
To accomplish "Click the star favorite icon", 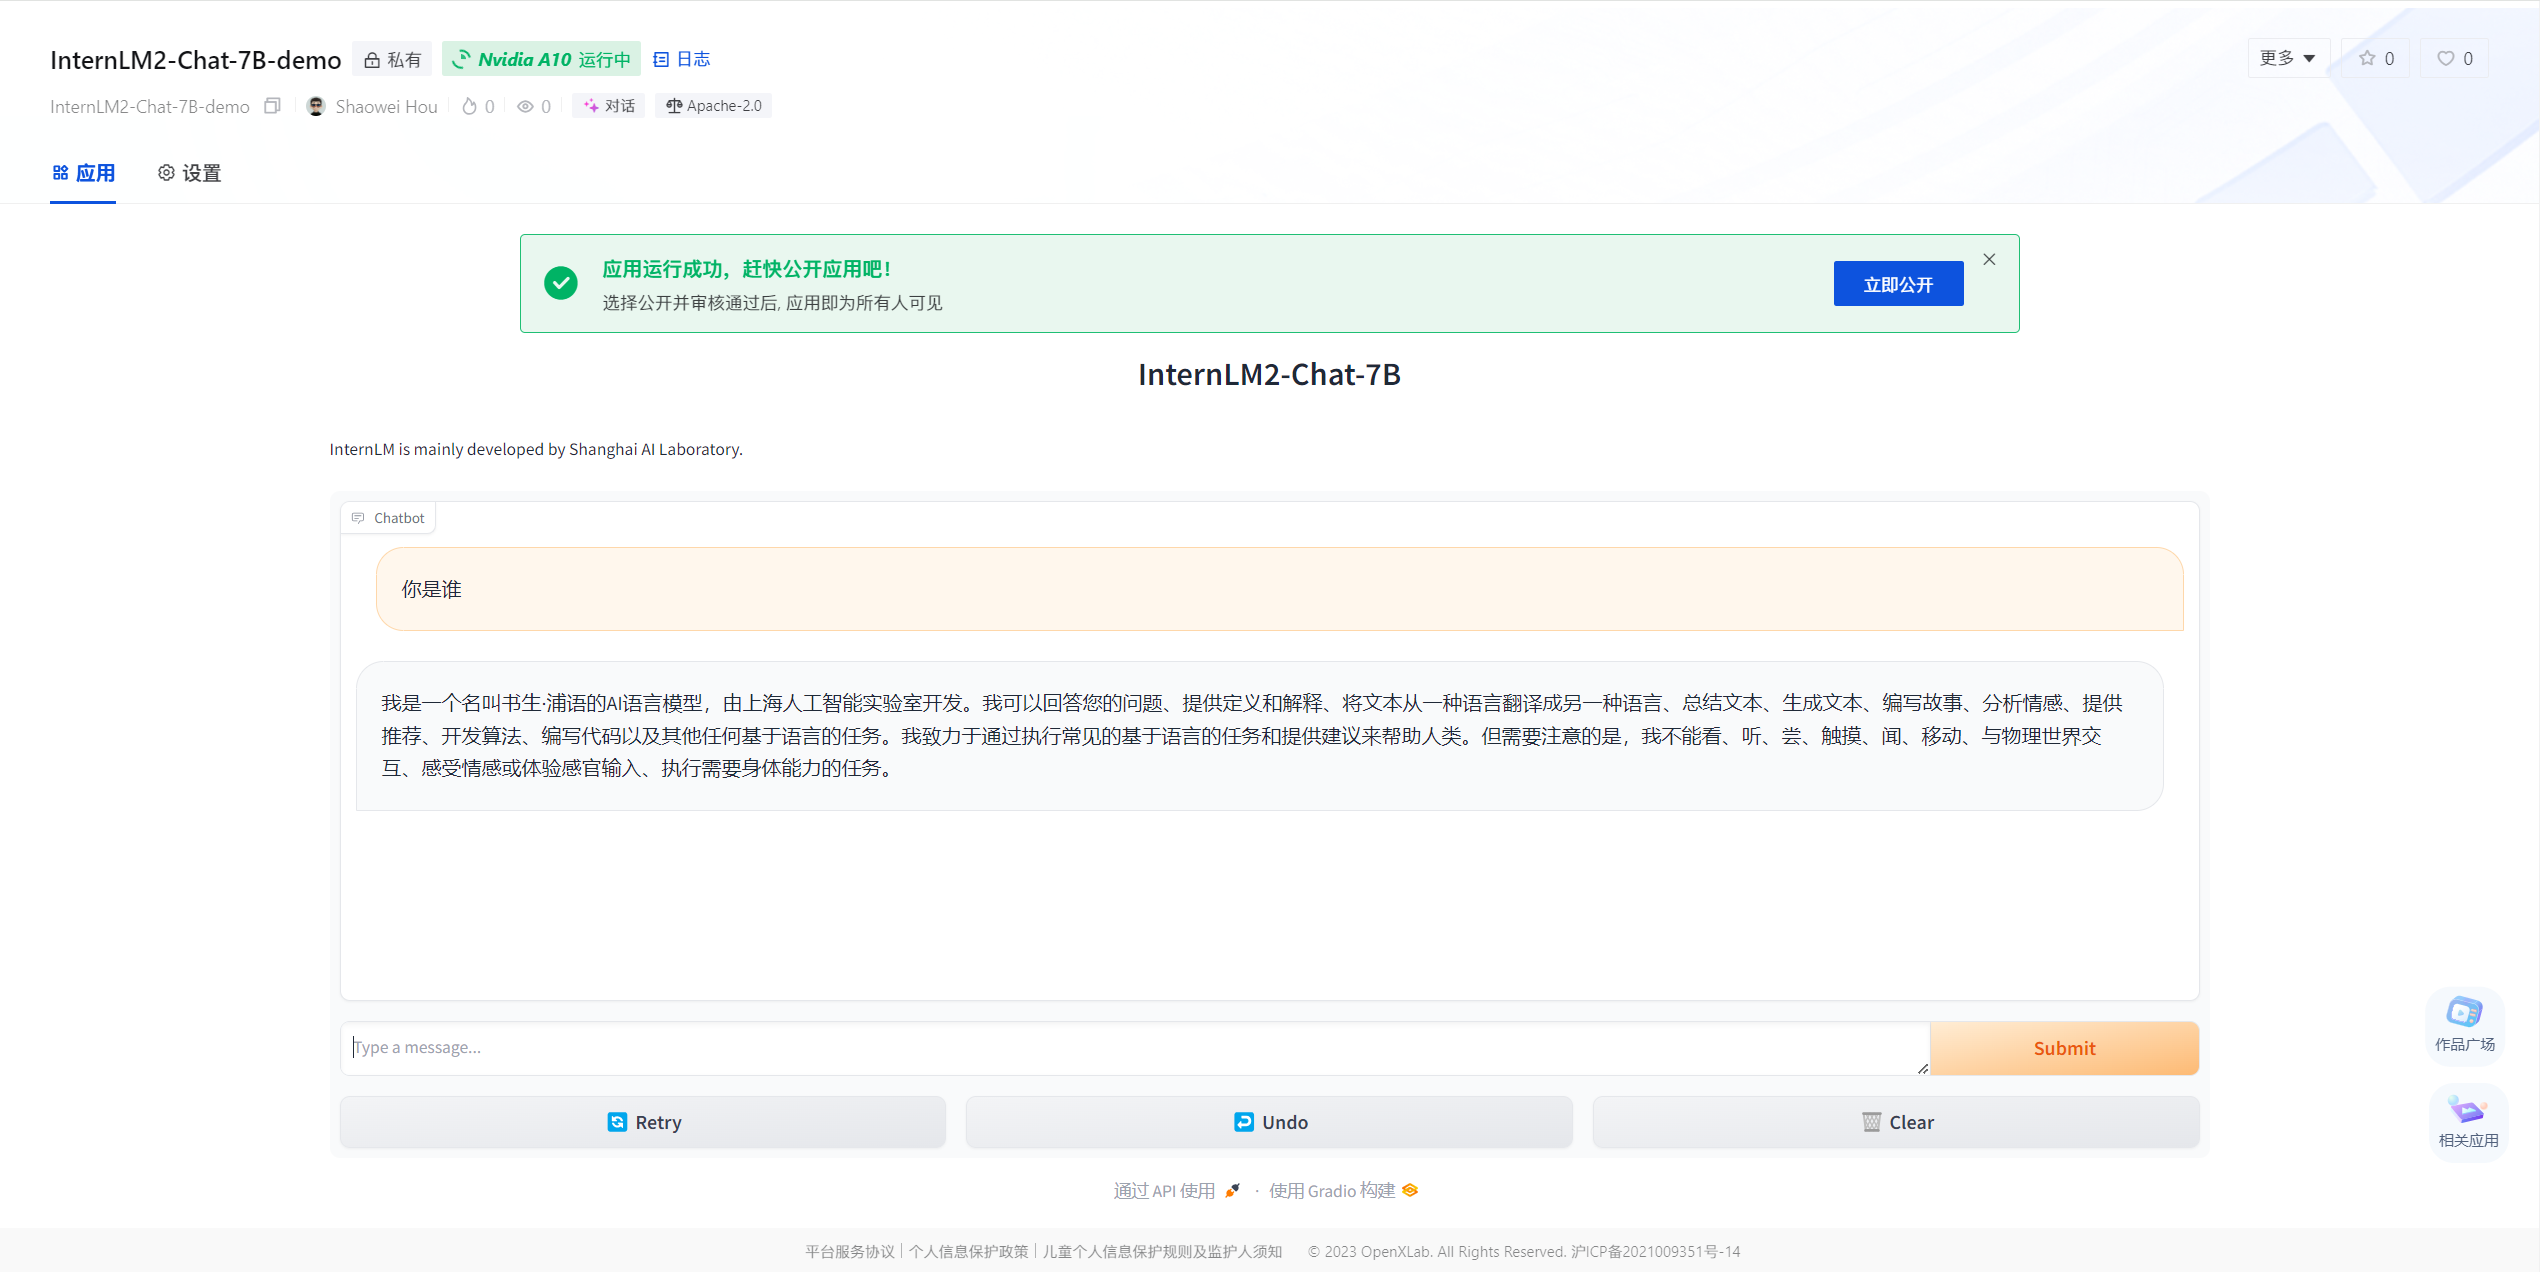I will (2367, 59).
